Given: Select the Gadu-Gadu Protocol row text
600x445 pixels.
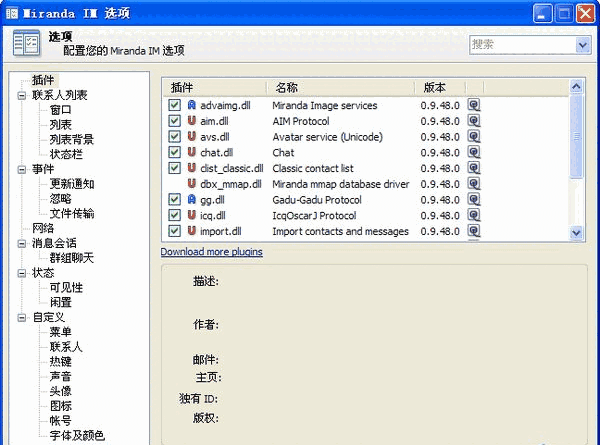Looking at the screenshot, I should (317, 200).
